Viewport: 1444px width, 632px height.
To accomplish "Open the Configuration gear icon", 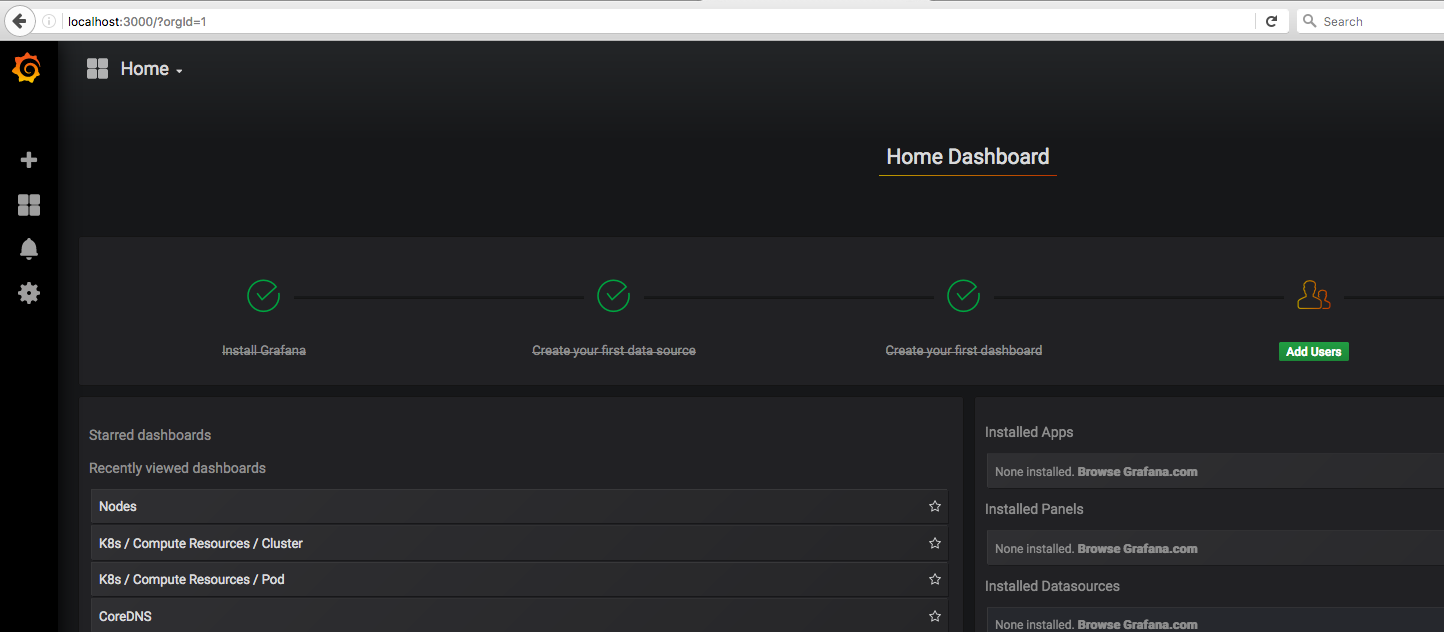I will 29,293.
